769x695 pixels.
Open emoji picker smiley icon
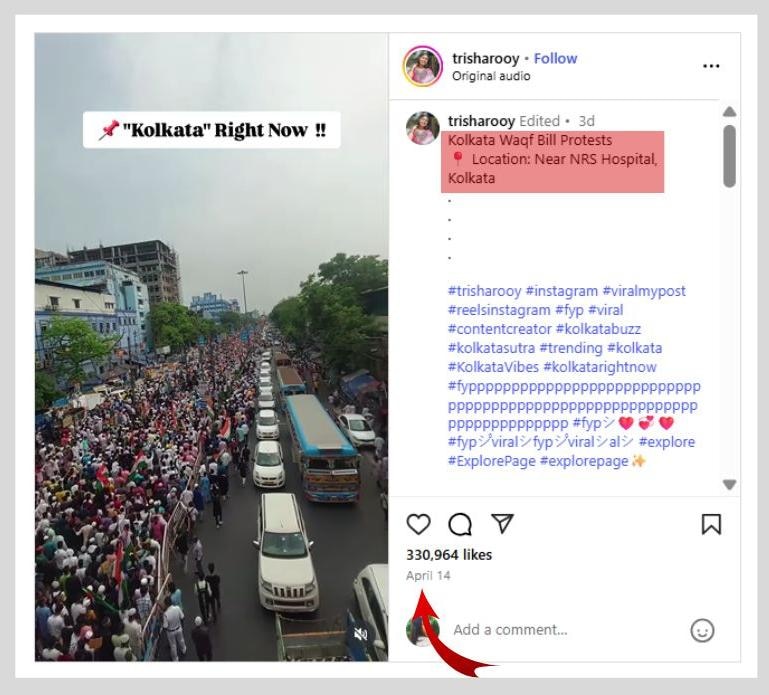coord(702,630)
